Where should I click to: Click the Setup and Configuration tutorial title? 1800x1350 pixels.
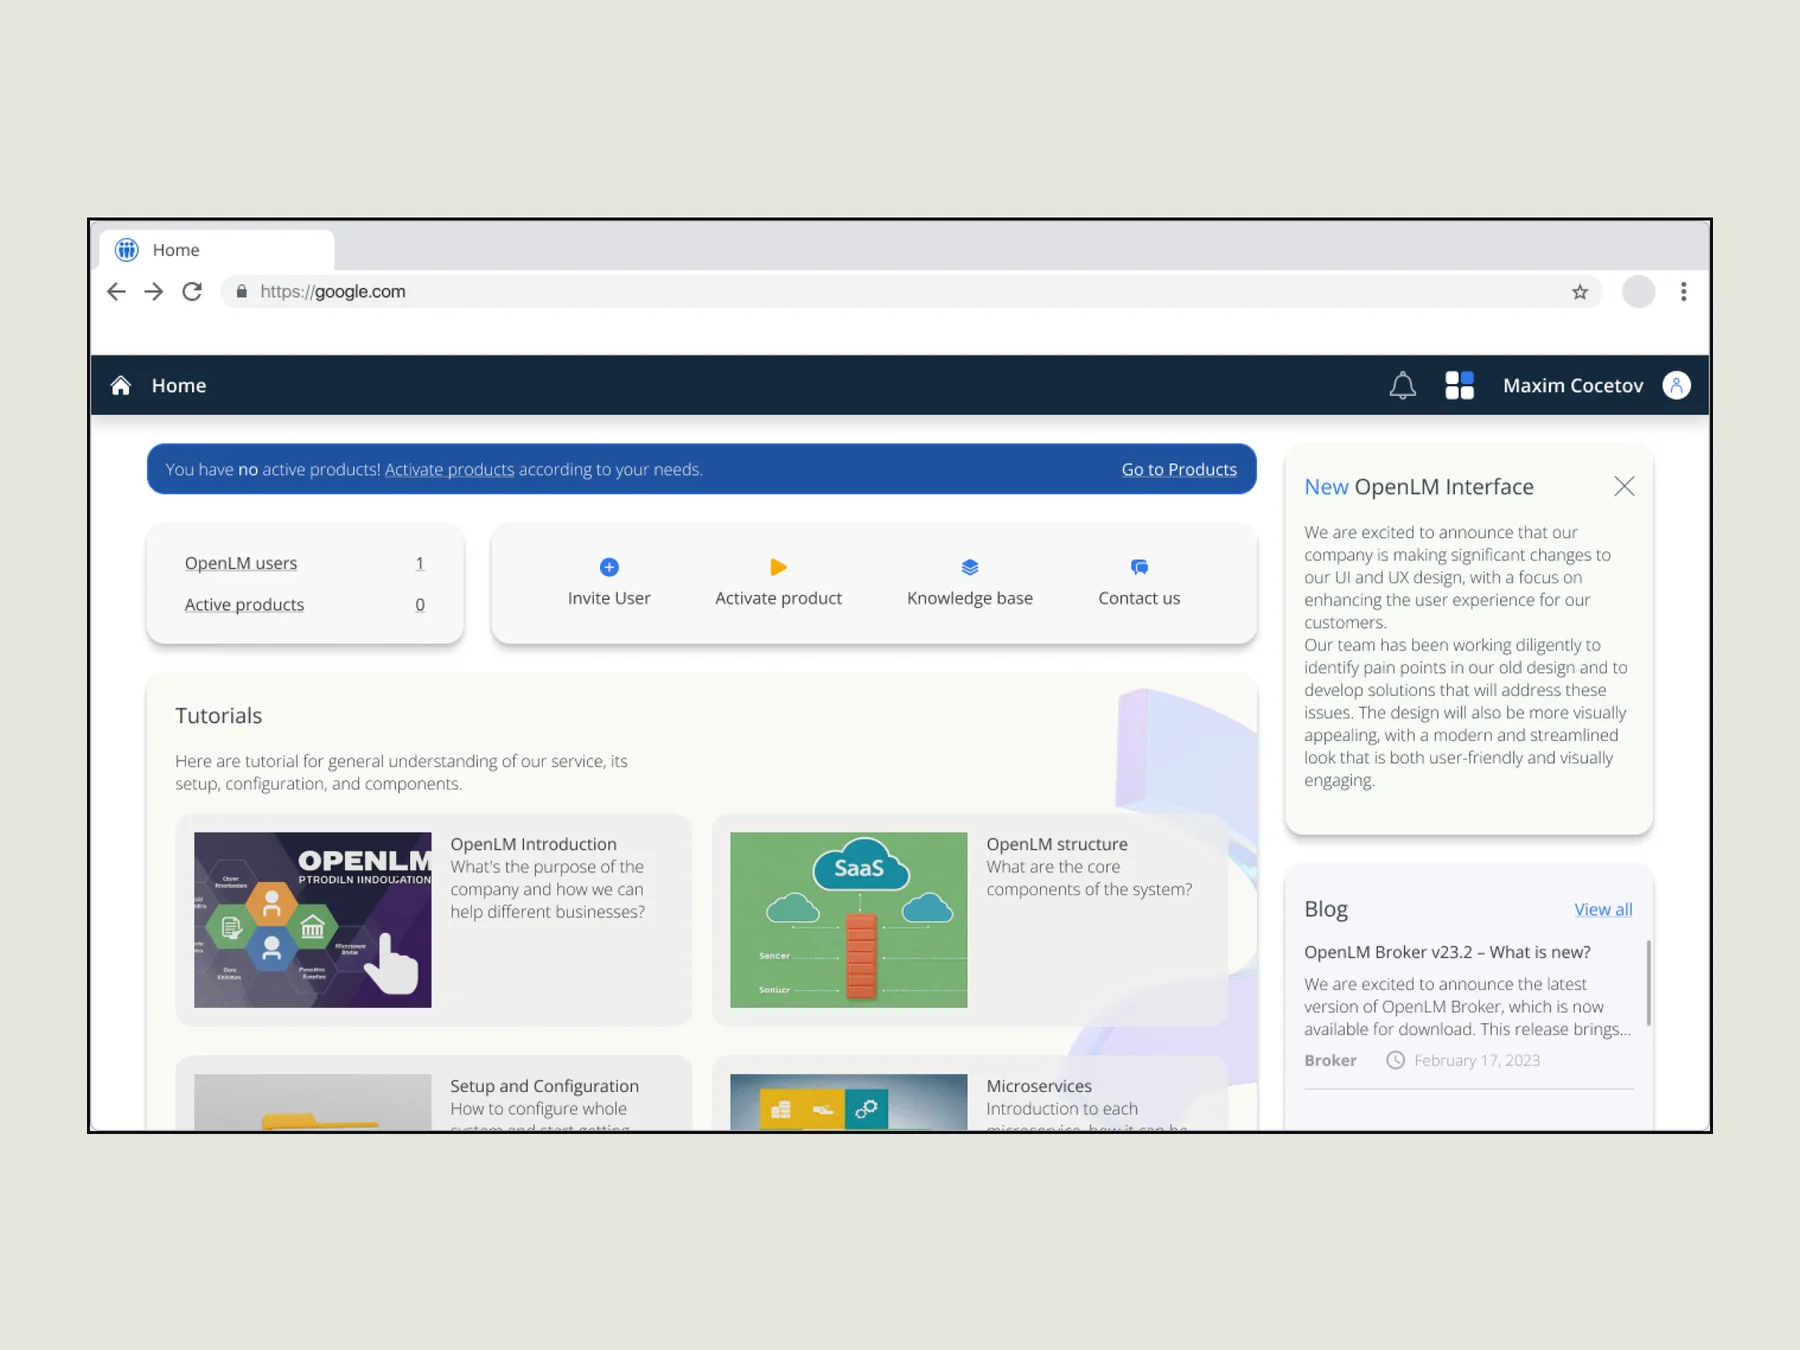(544, 1086)
